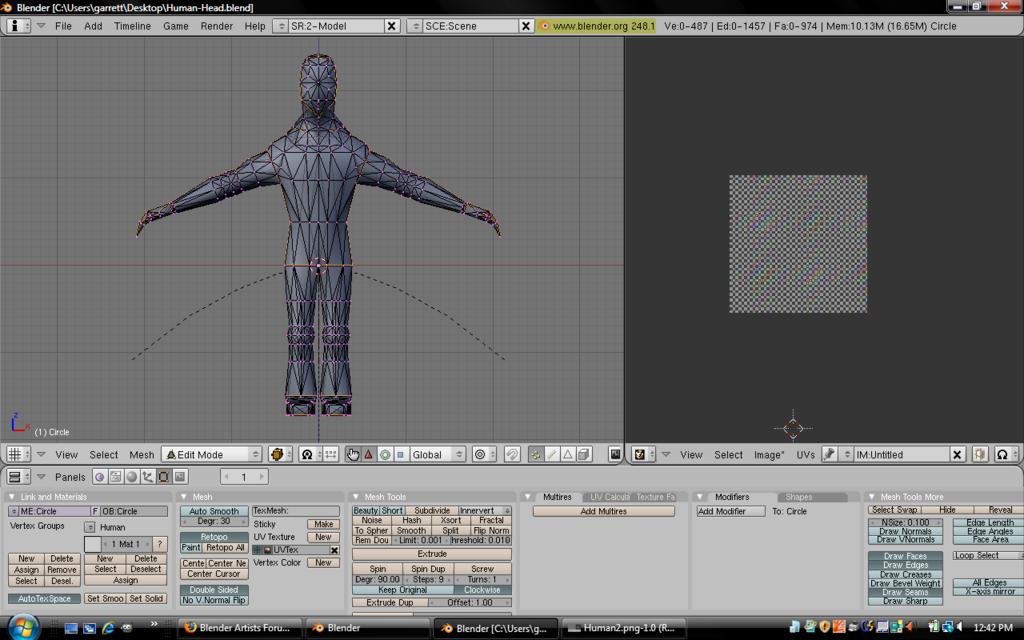The height and width of the screenshot is (640, 1024).
Task: Toggle Double Sided option
Action: pos(214,590)
